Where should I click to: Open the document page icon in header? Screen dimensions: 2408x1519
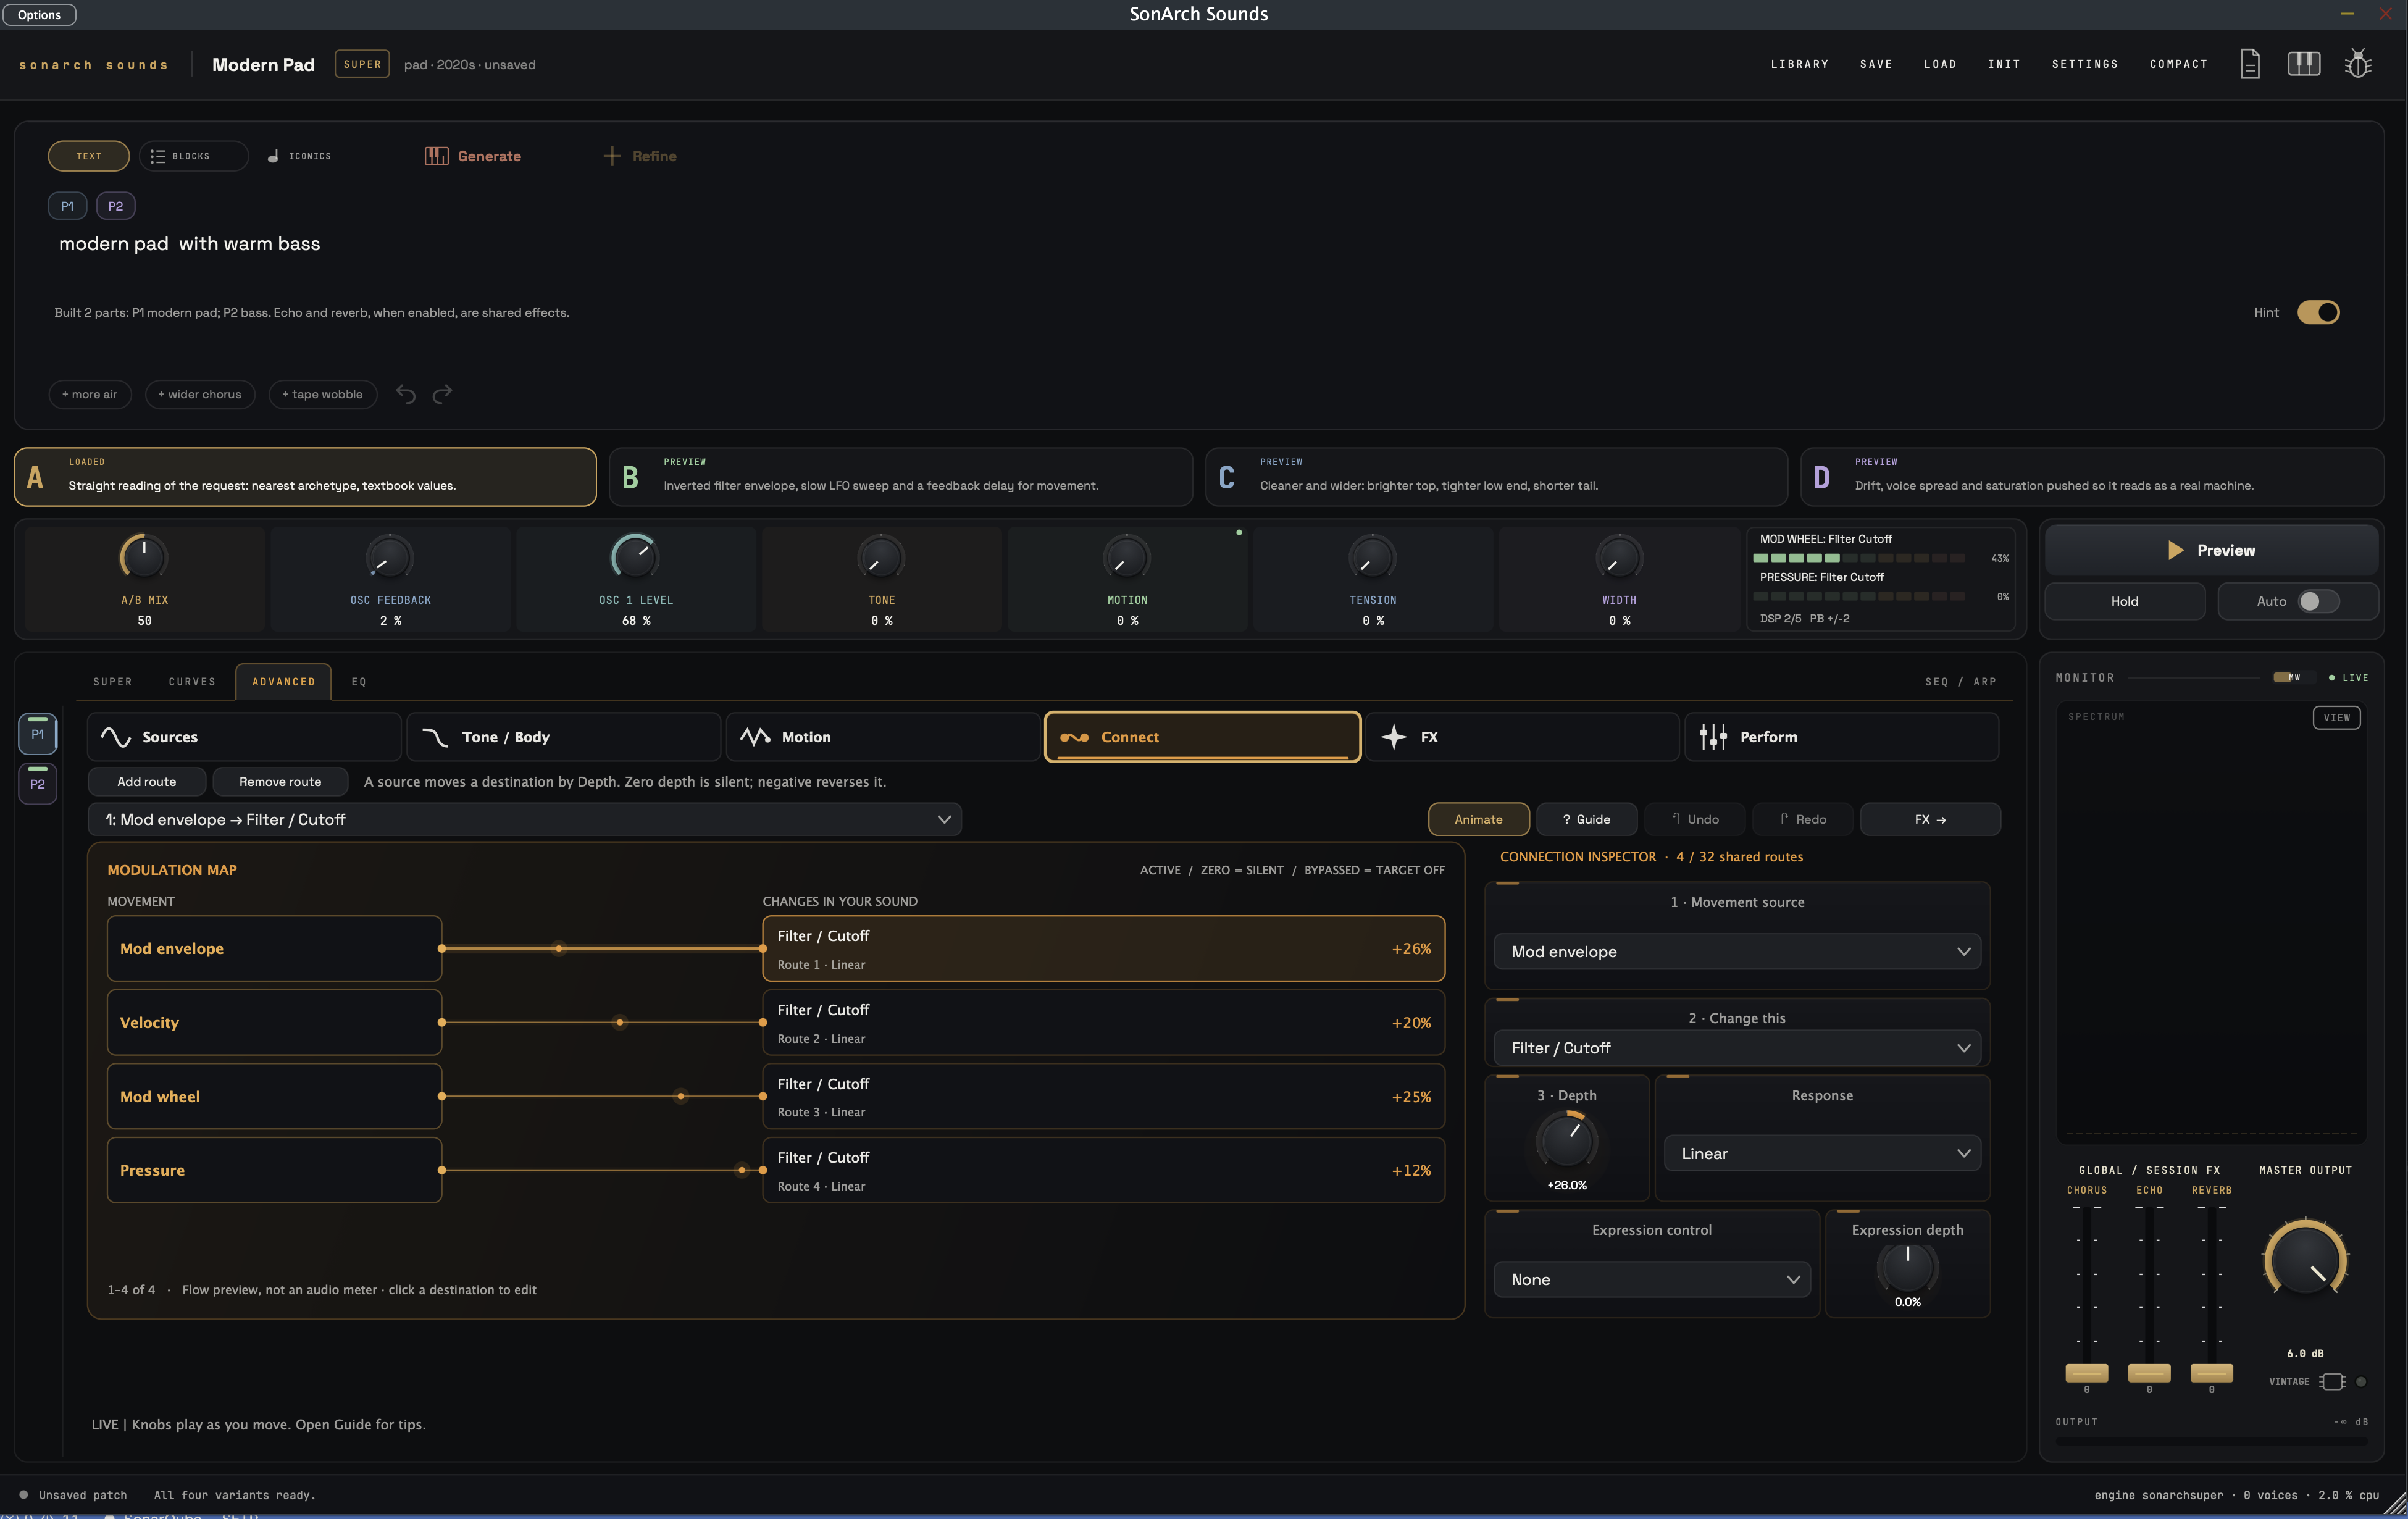(2249, 64)
